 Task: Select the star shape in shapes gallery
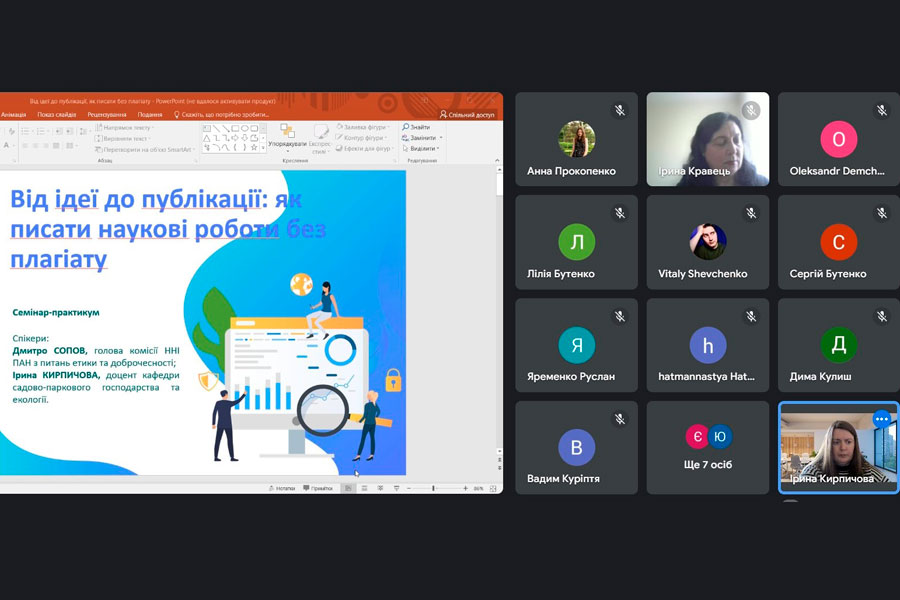254,148
